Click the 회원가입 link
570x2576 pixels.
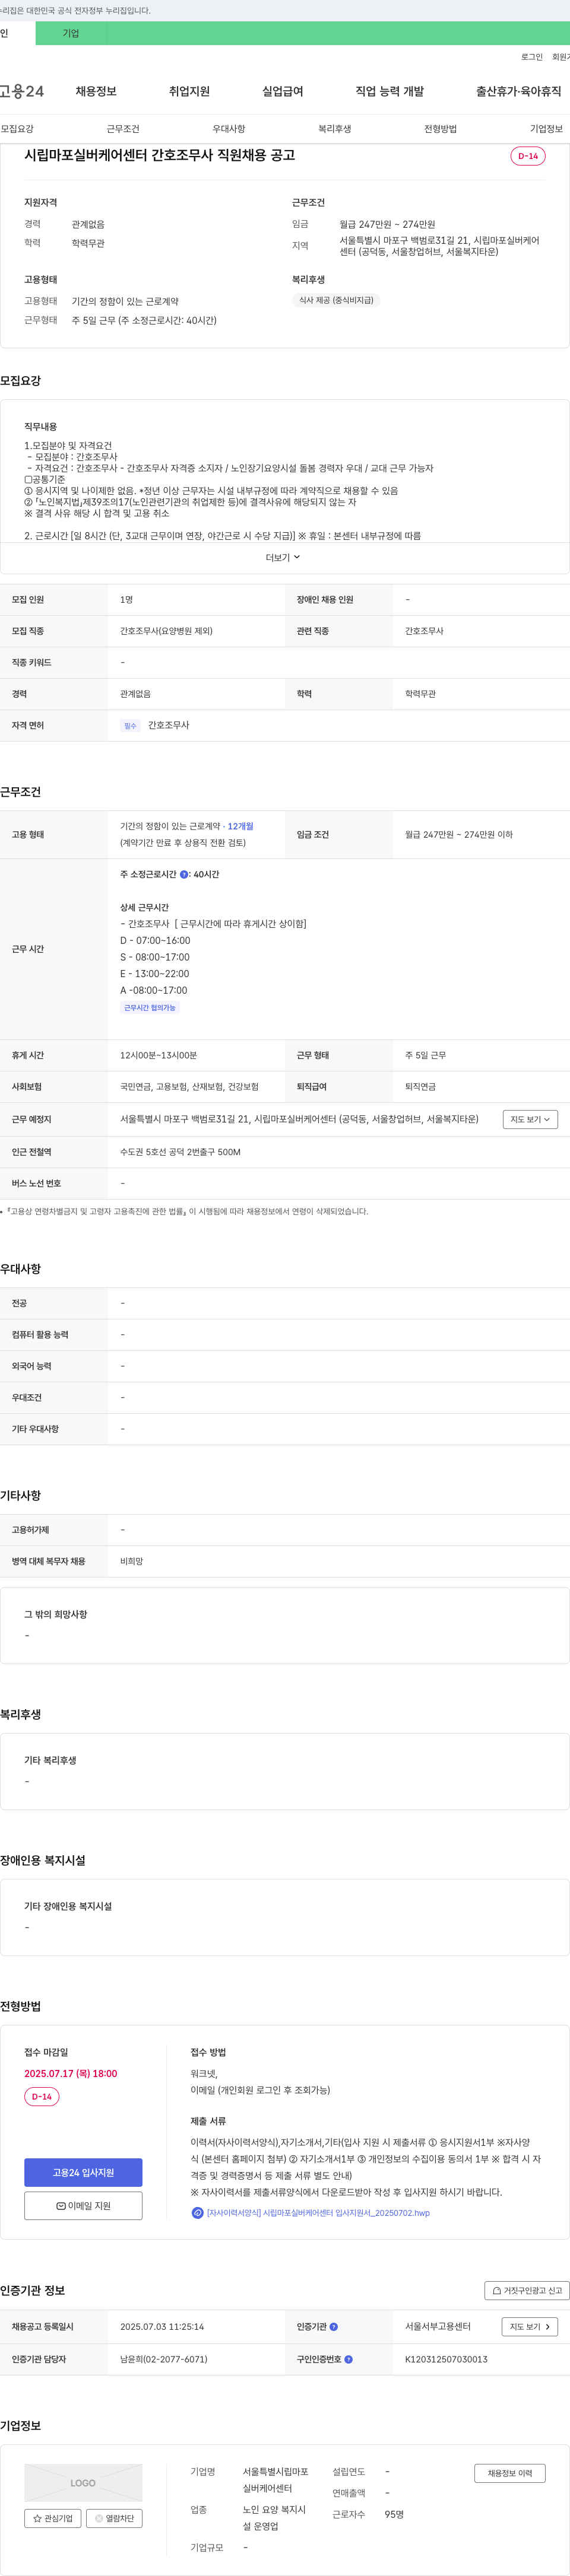pos(561,57)
